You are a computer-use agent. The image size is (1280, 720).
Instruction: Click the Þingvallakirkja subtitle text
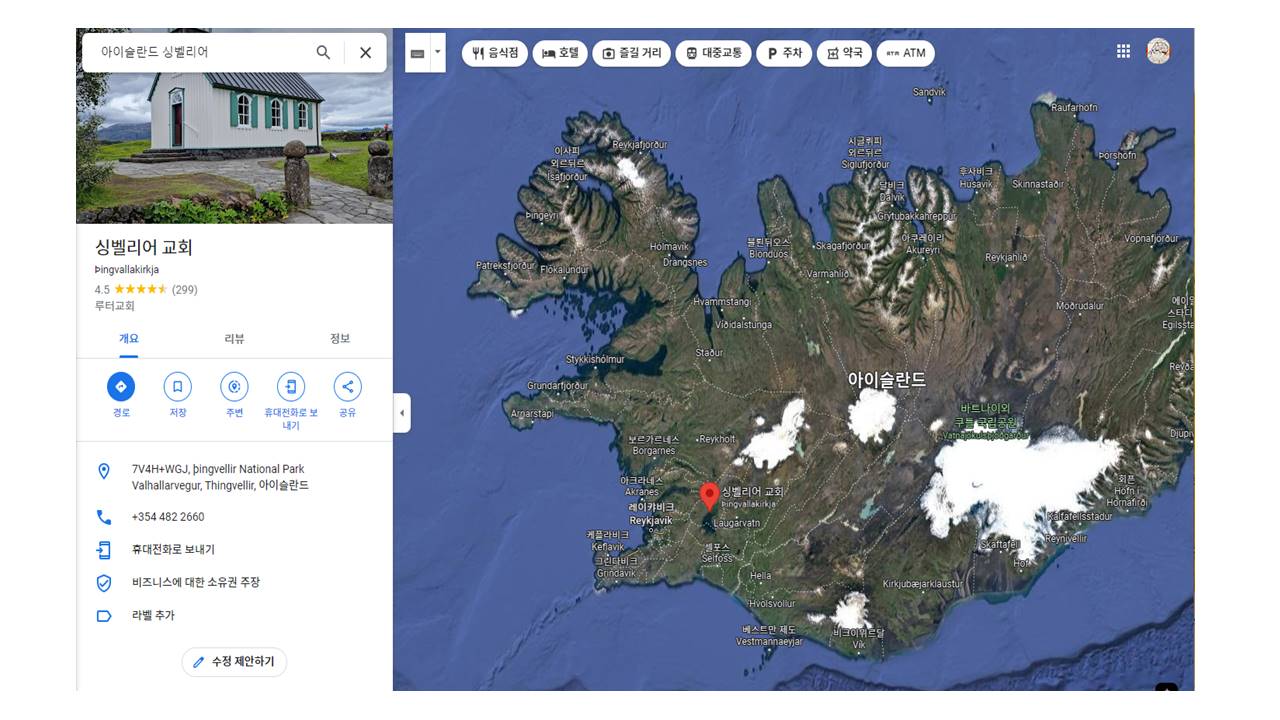[x=127, y=270]
